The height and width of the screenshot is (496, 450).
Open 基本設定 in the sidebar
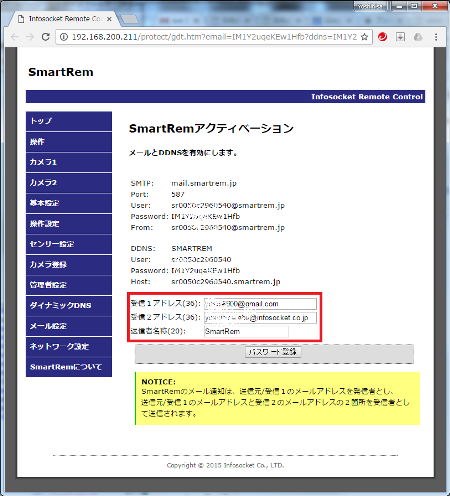click(69, 203)
